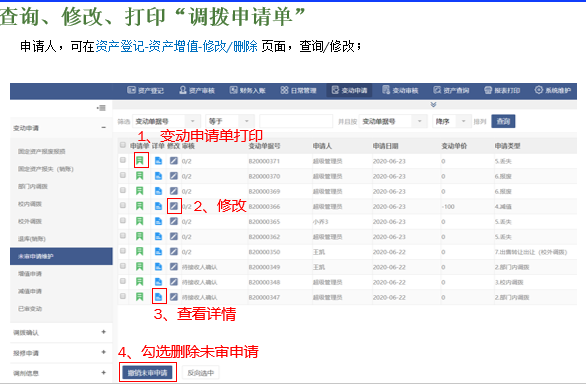The height and width of the screenshot is (384, 586).
Task: Open 校内调拨 in the sidebar
Action: (30, 204)
